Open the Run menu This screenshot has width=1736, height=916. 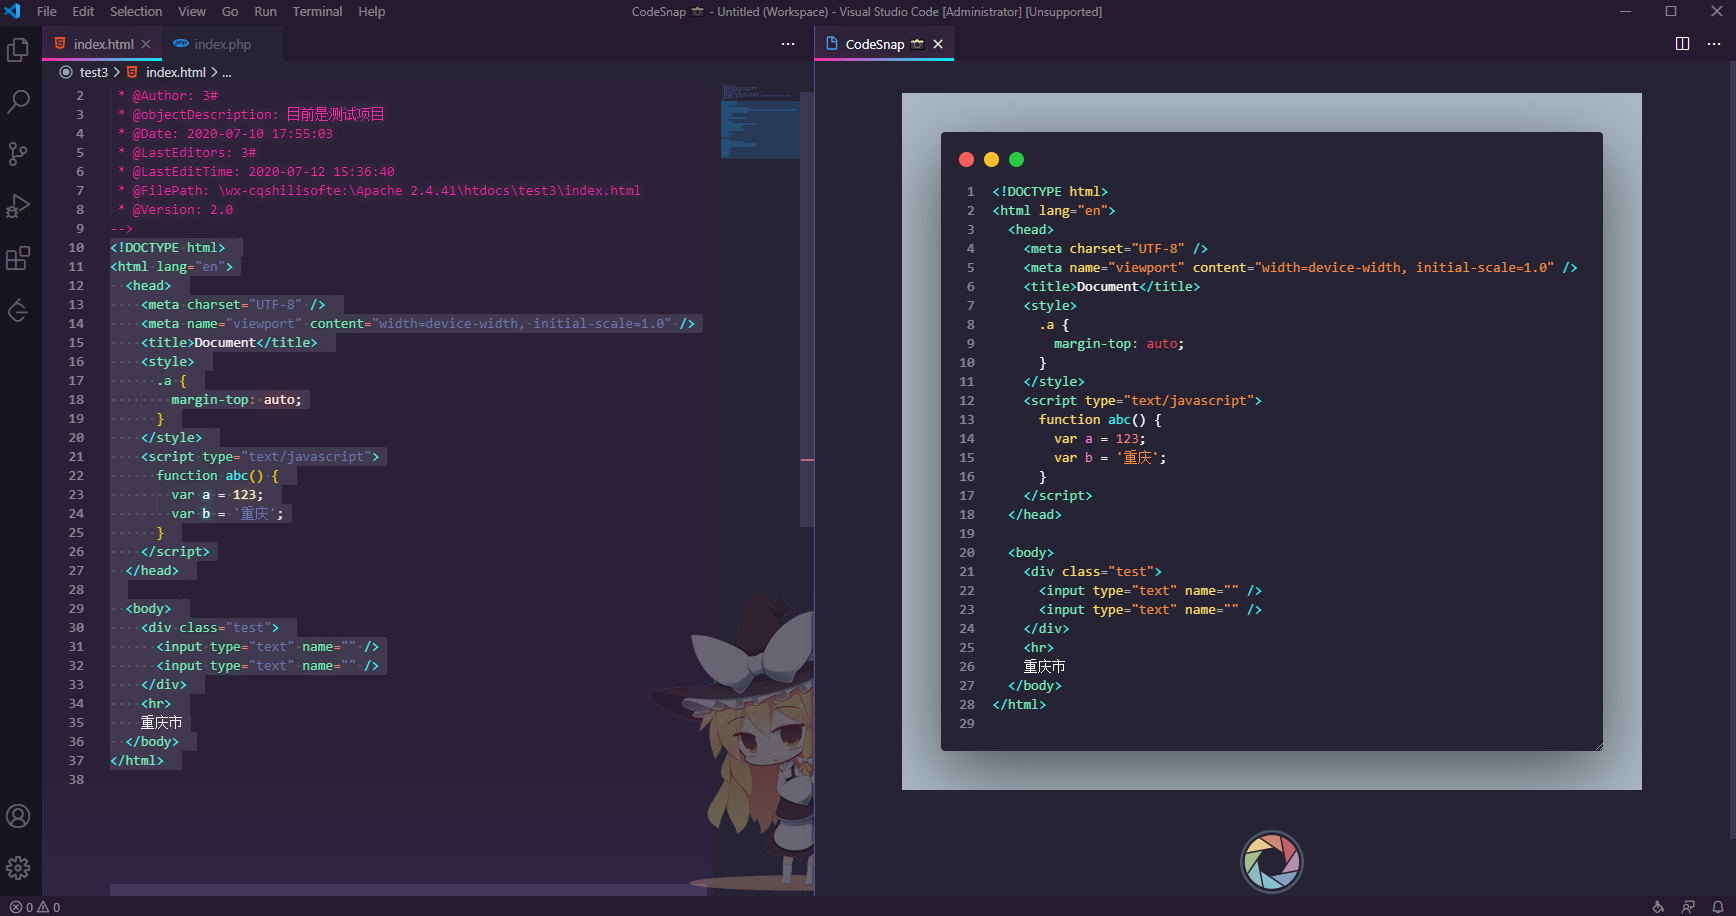[x=265, y=11]
